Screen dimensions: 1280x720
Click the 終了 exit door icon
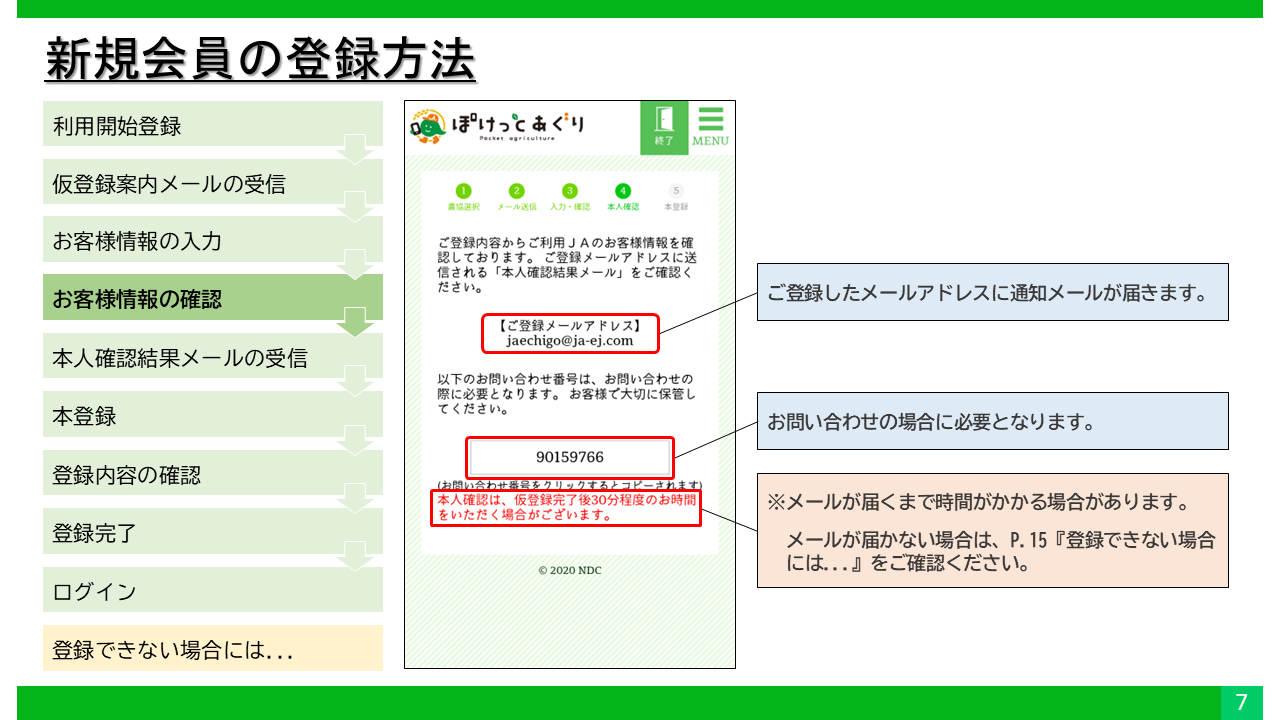pos(664,127)
